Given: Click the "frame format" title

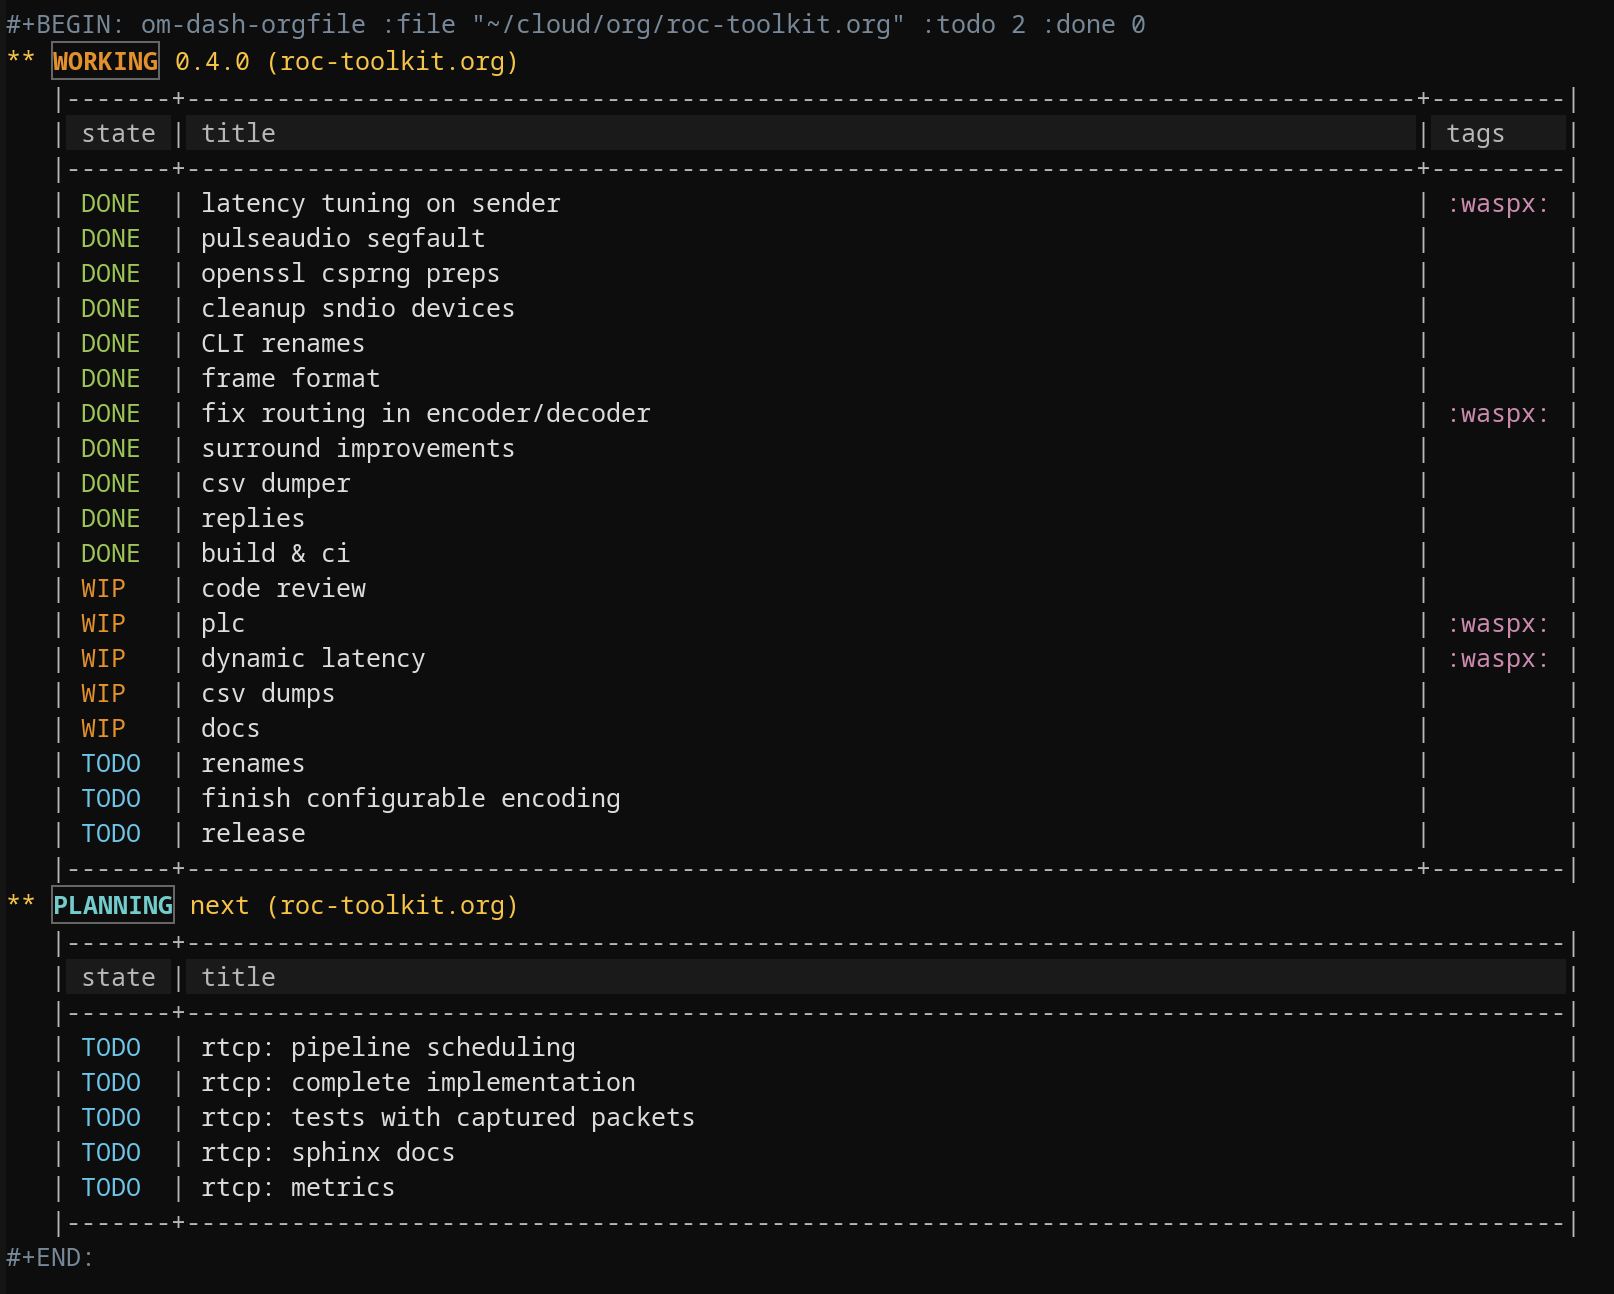Looking at the screenshot, I should point(290,379).
